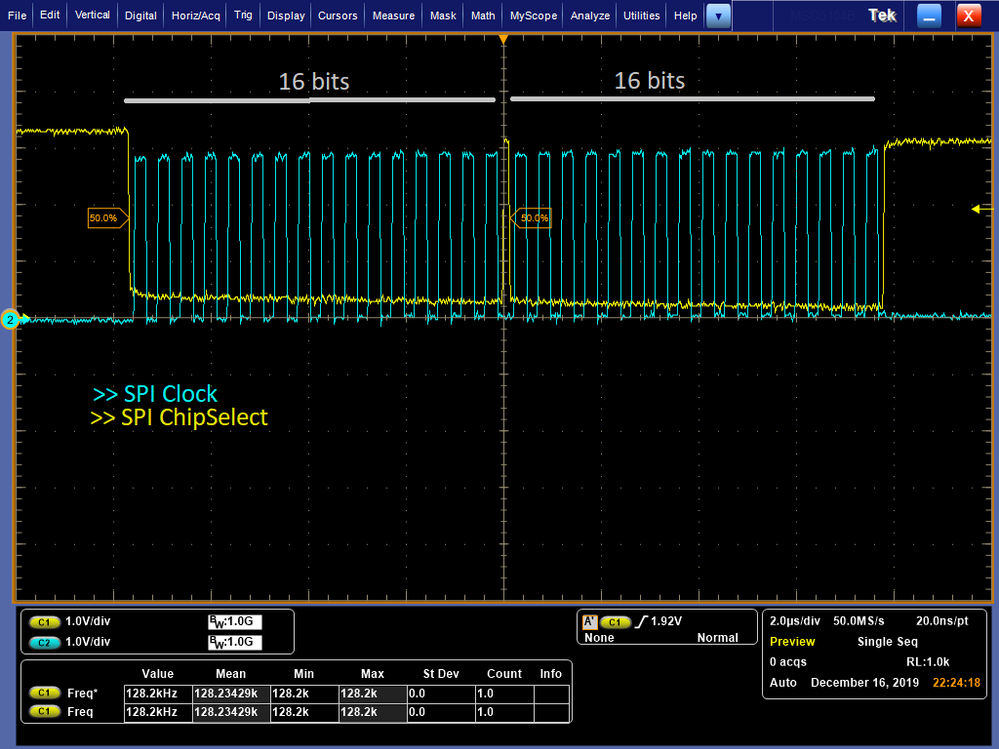Open the Trig menu
999x749 pixels.
tap(243, 15)
